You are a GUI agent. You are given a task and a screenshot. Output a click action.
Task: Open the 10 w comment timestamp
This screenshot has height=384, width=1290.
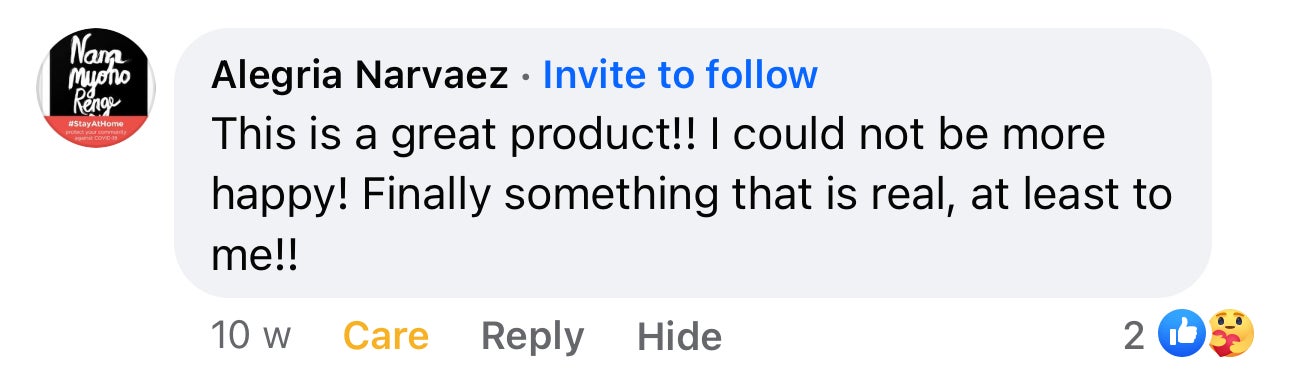click(251, 336)
